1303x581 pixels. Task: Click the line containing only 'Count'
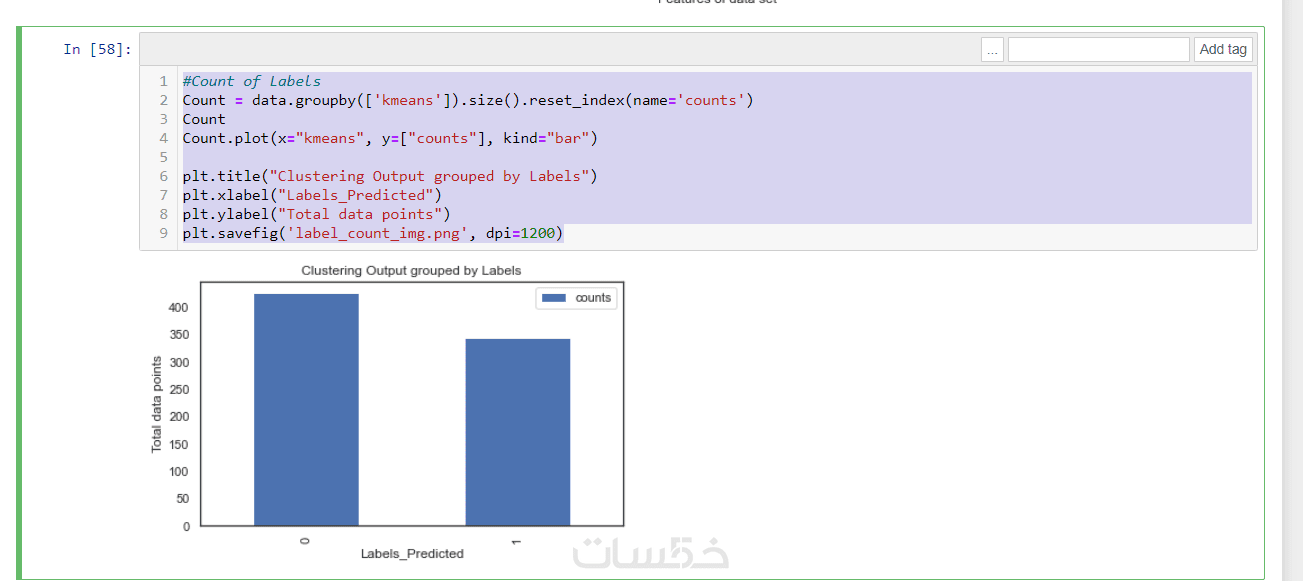pyautogui.click(x=204, y=119)
